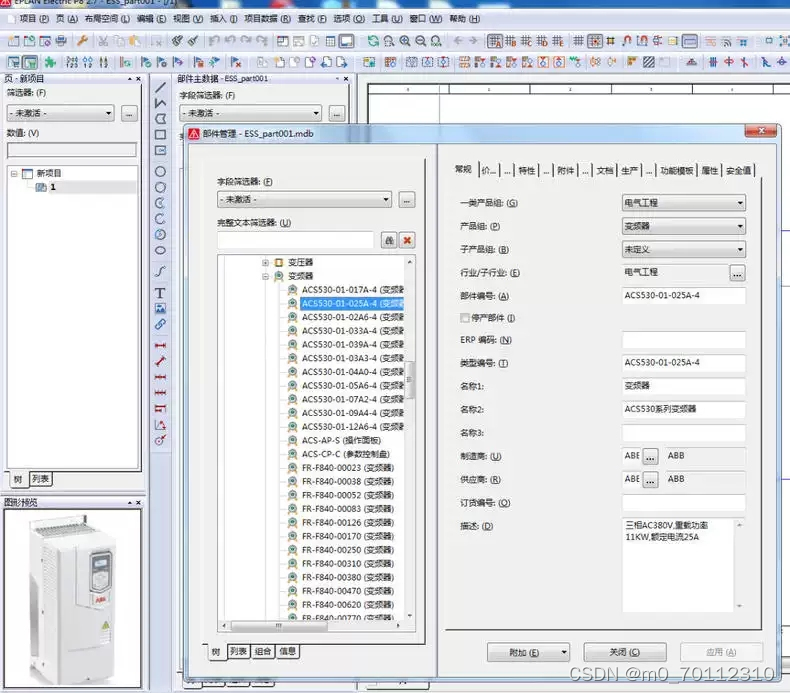The image size is (790, 693).
Task: Open the 产品组 dropdown showing 变频器
Action: (684, 226)
